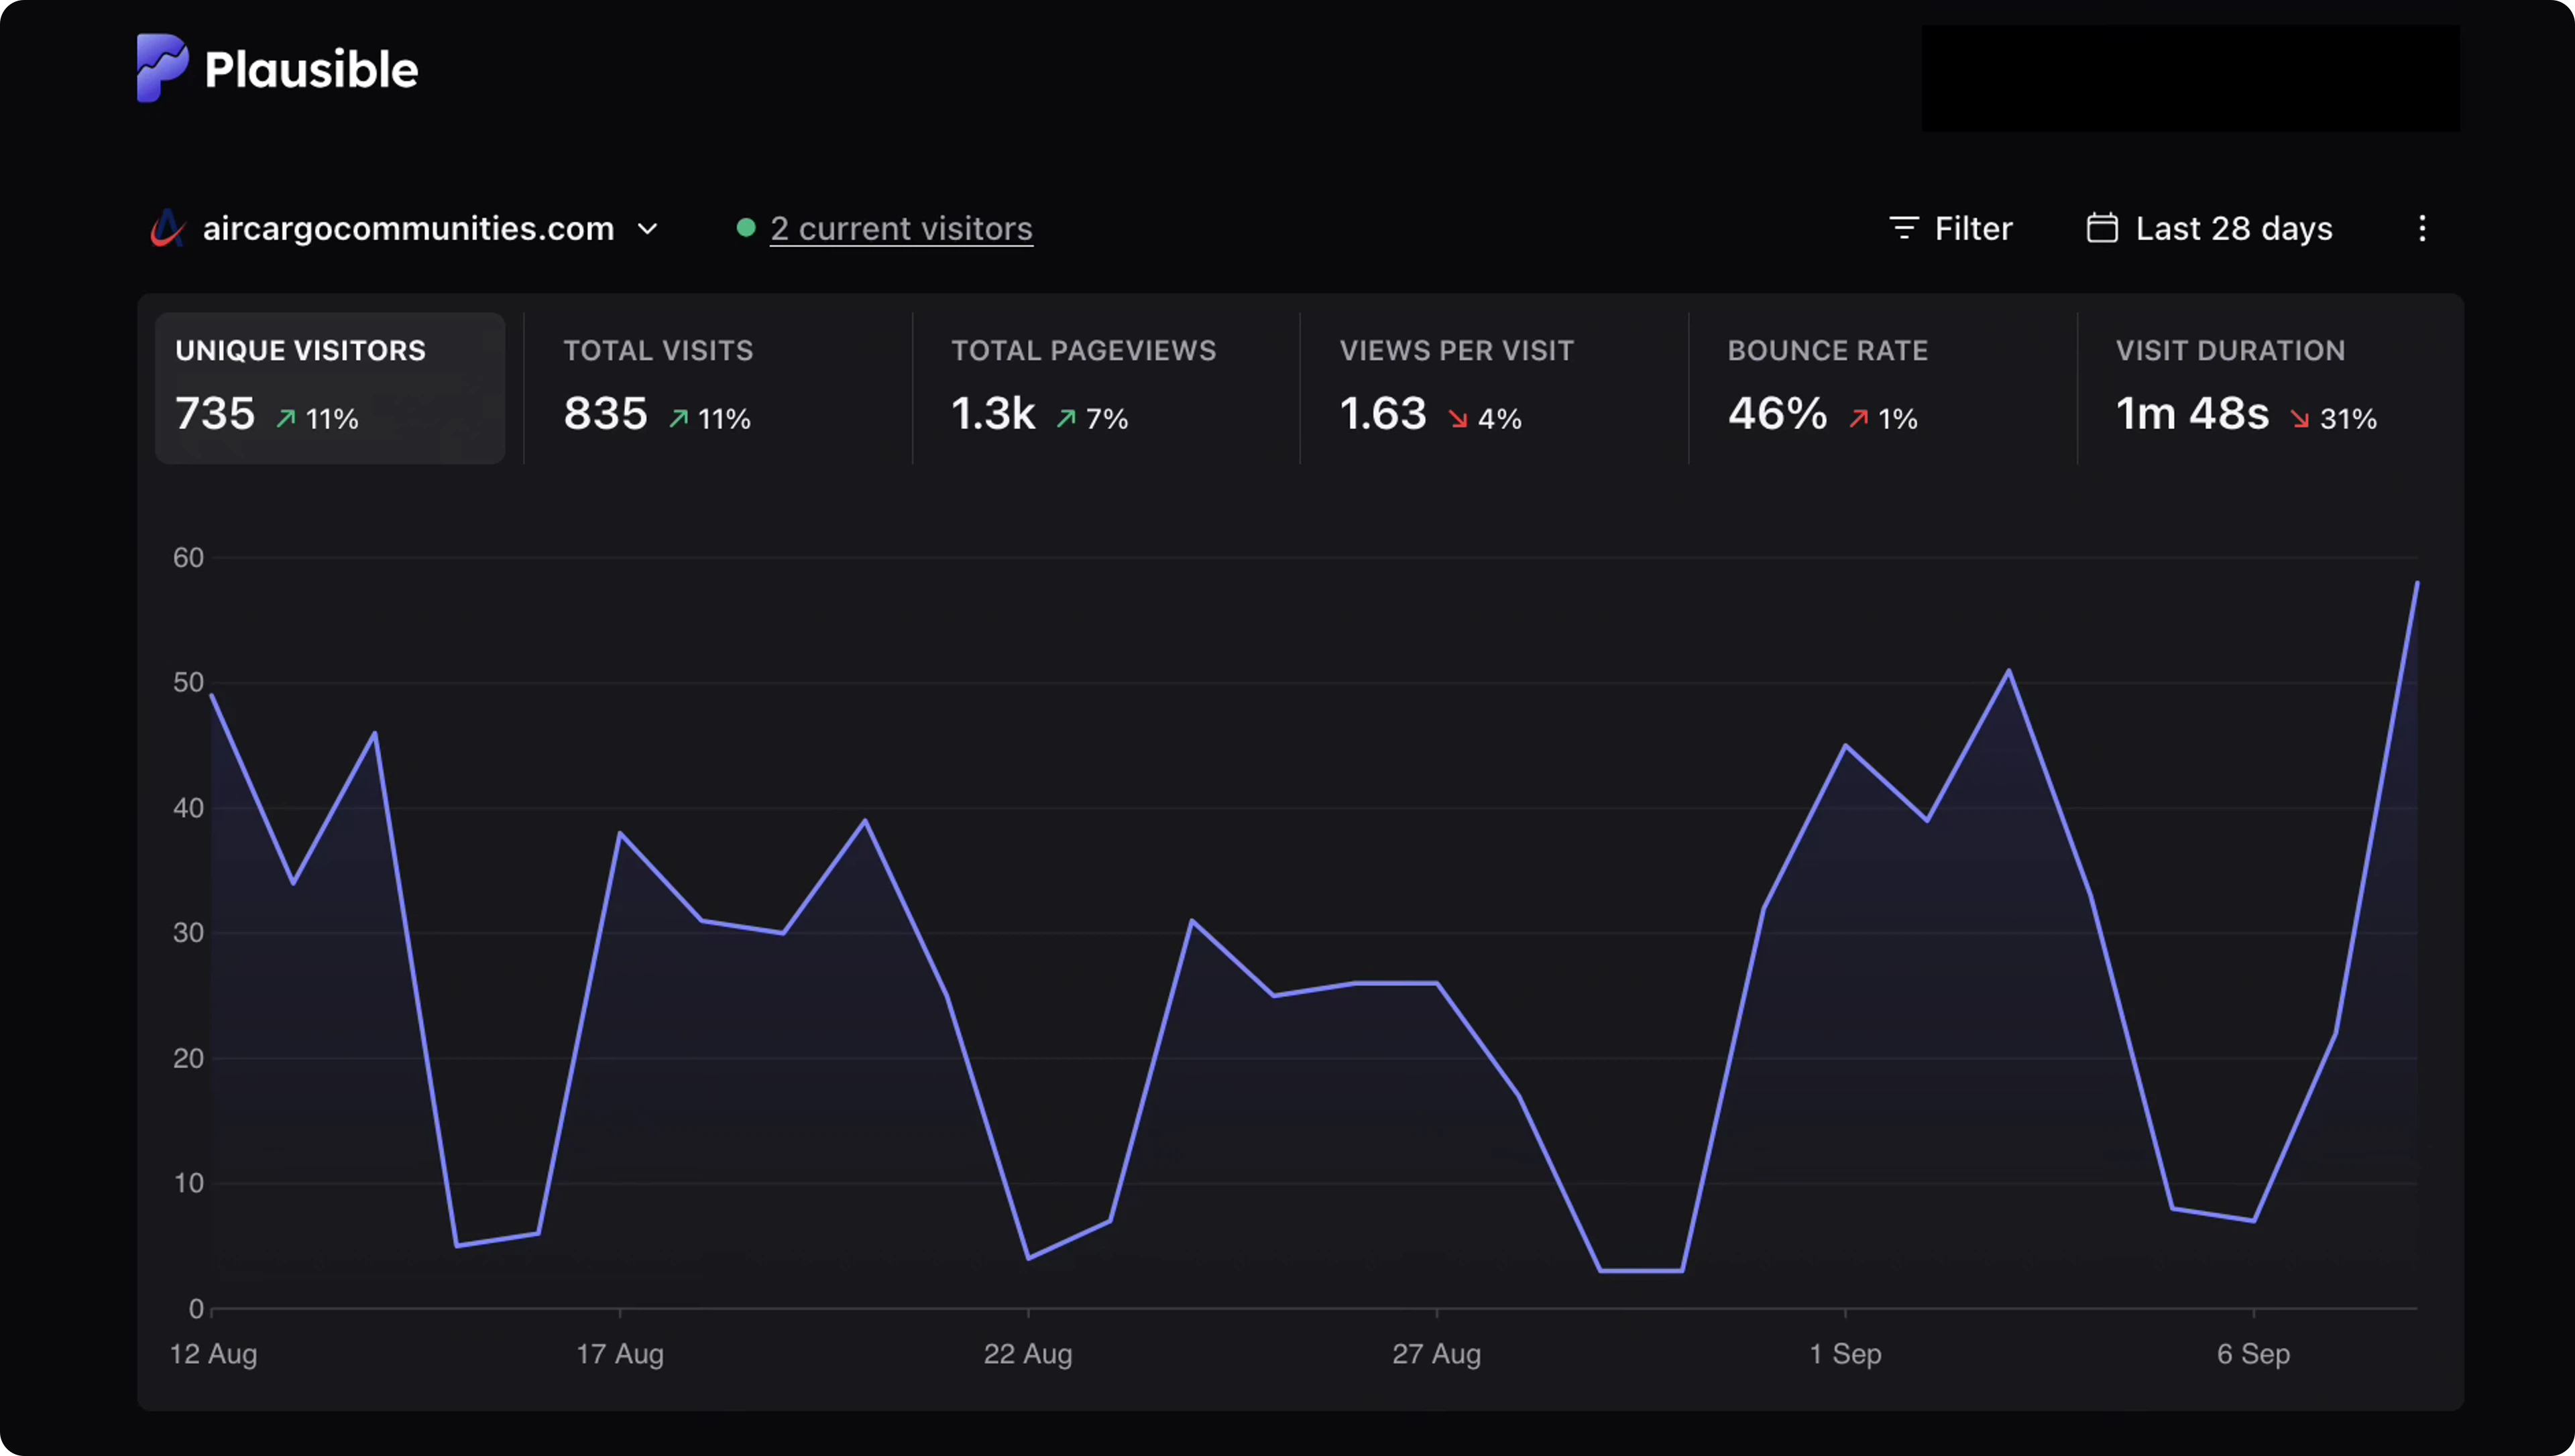Screen dimensions: 2575x1456
Task: Click the green live visitors indicator dot
Action: click(x=745, y=228)
